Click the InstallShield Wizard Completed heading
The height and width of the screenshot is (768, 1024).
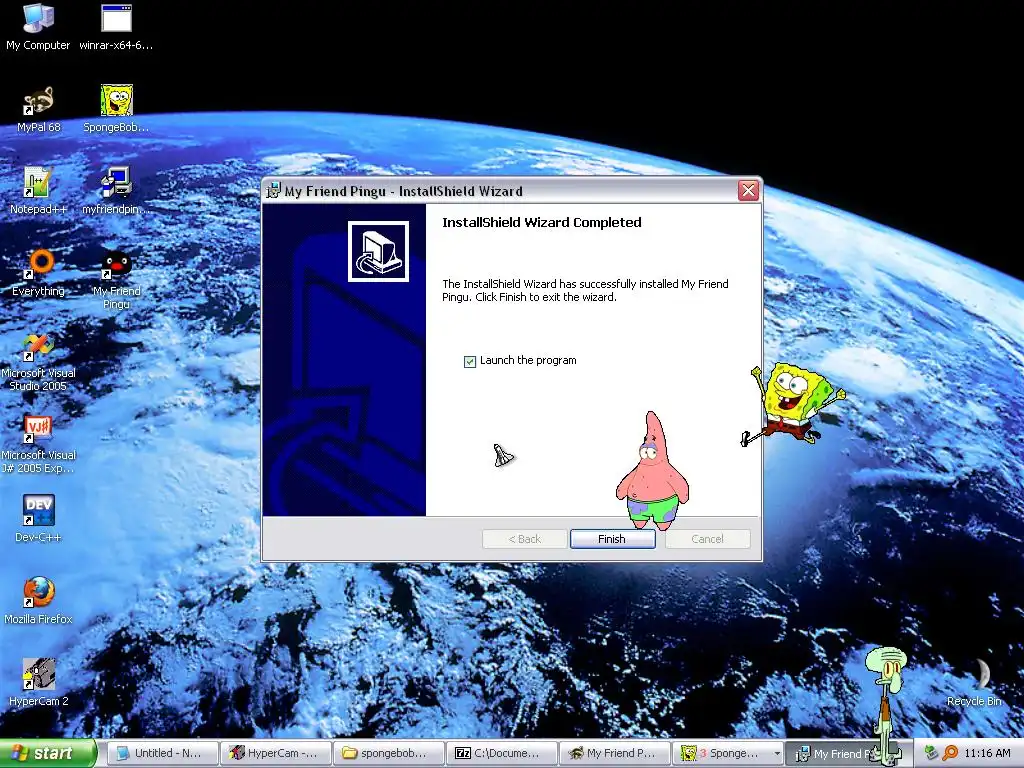(x=542, y=222)
